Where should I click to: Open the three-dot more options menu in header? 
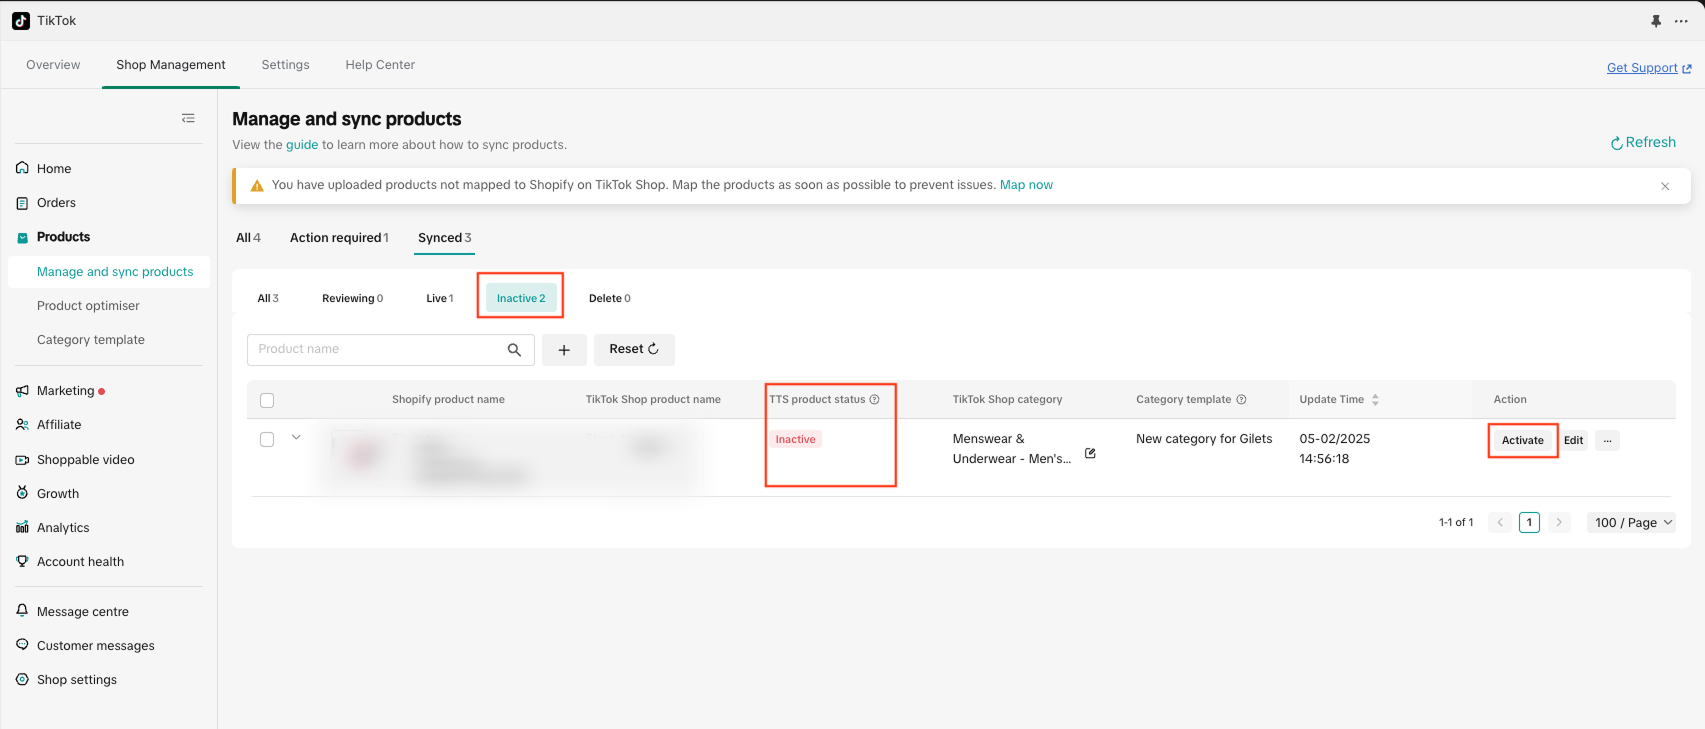point(1681,21)
